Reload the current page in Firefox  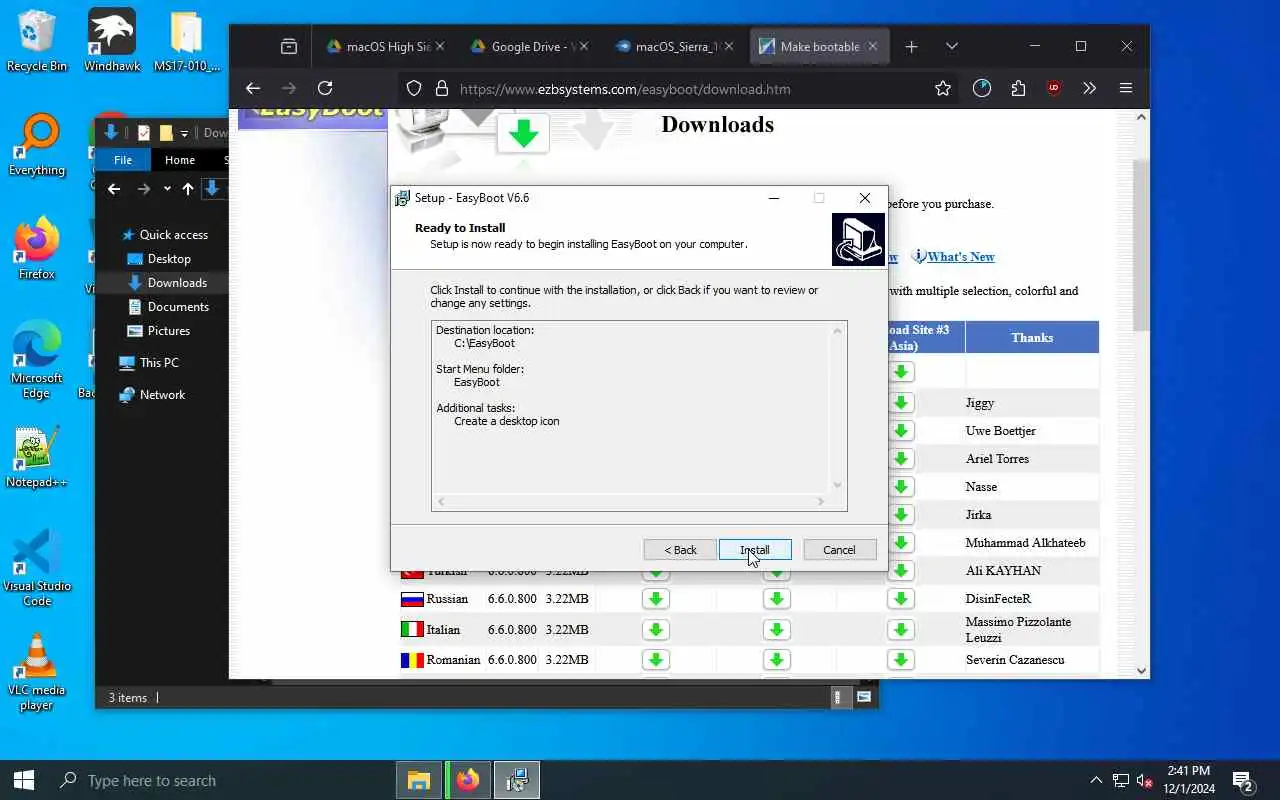325,88
